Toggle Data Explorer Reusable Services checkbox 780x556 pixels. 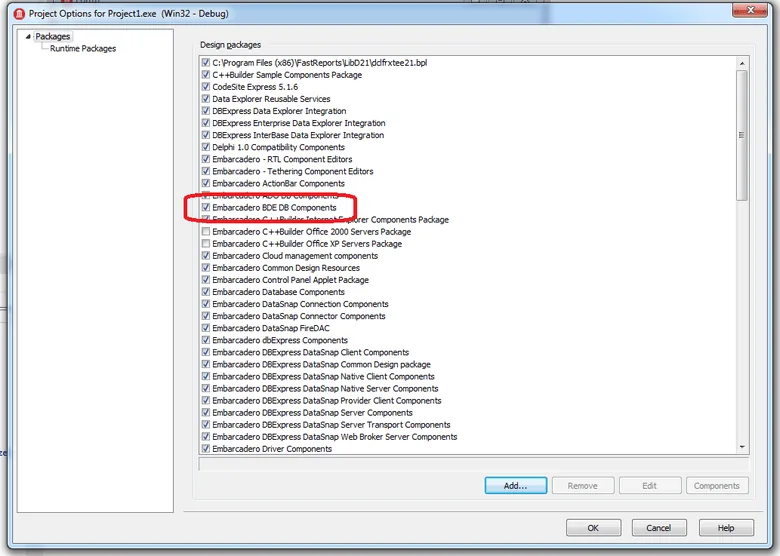(206, 99)
